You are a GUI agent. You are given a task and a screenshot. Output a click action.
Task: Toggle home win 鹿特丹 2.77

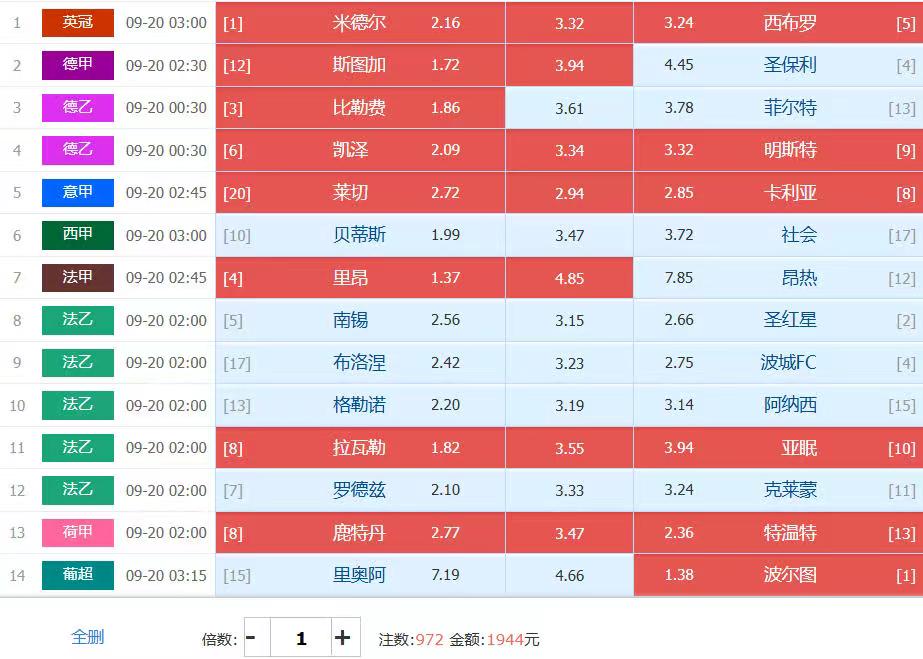coord(360,532)
